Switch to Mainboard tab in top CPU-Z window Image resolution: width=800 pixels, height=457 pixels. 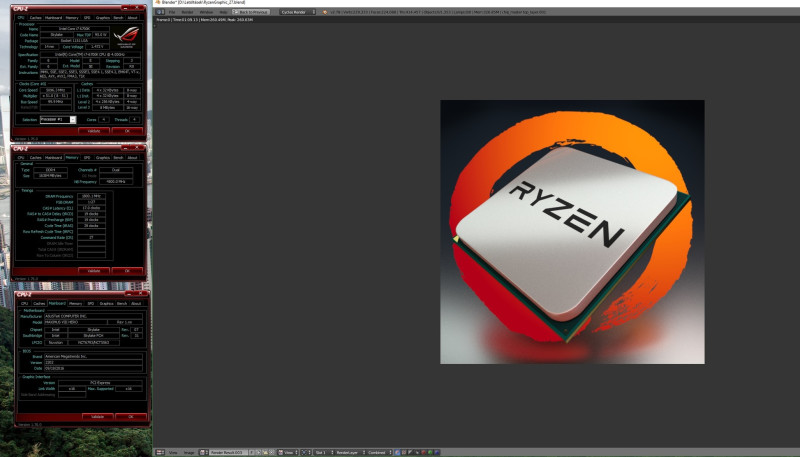[53, 18]
